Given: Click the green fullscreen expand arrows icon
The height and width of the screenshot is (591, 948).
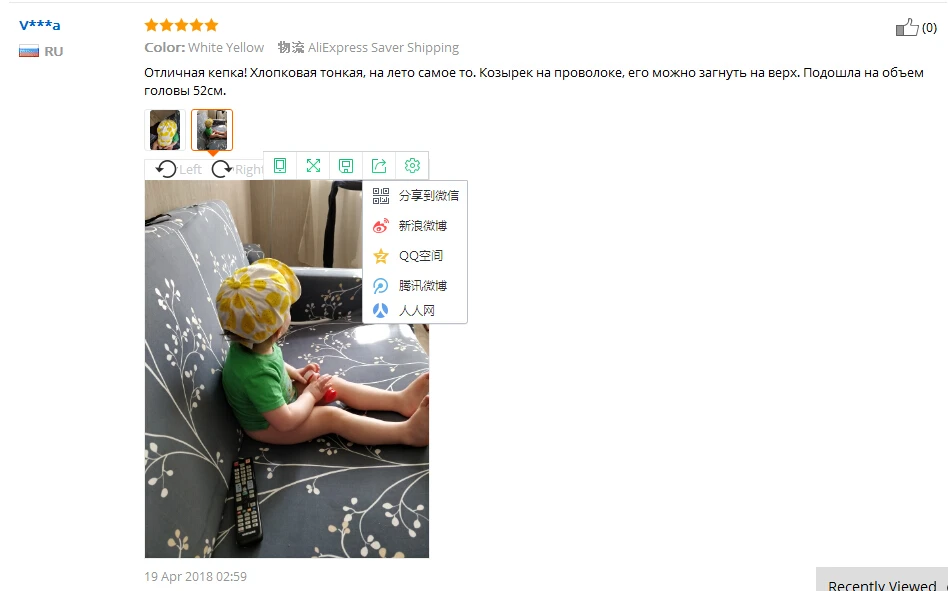Looking at the screenshot, I should 313,166.
